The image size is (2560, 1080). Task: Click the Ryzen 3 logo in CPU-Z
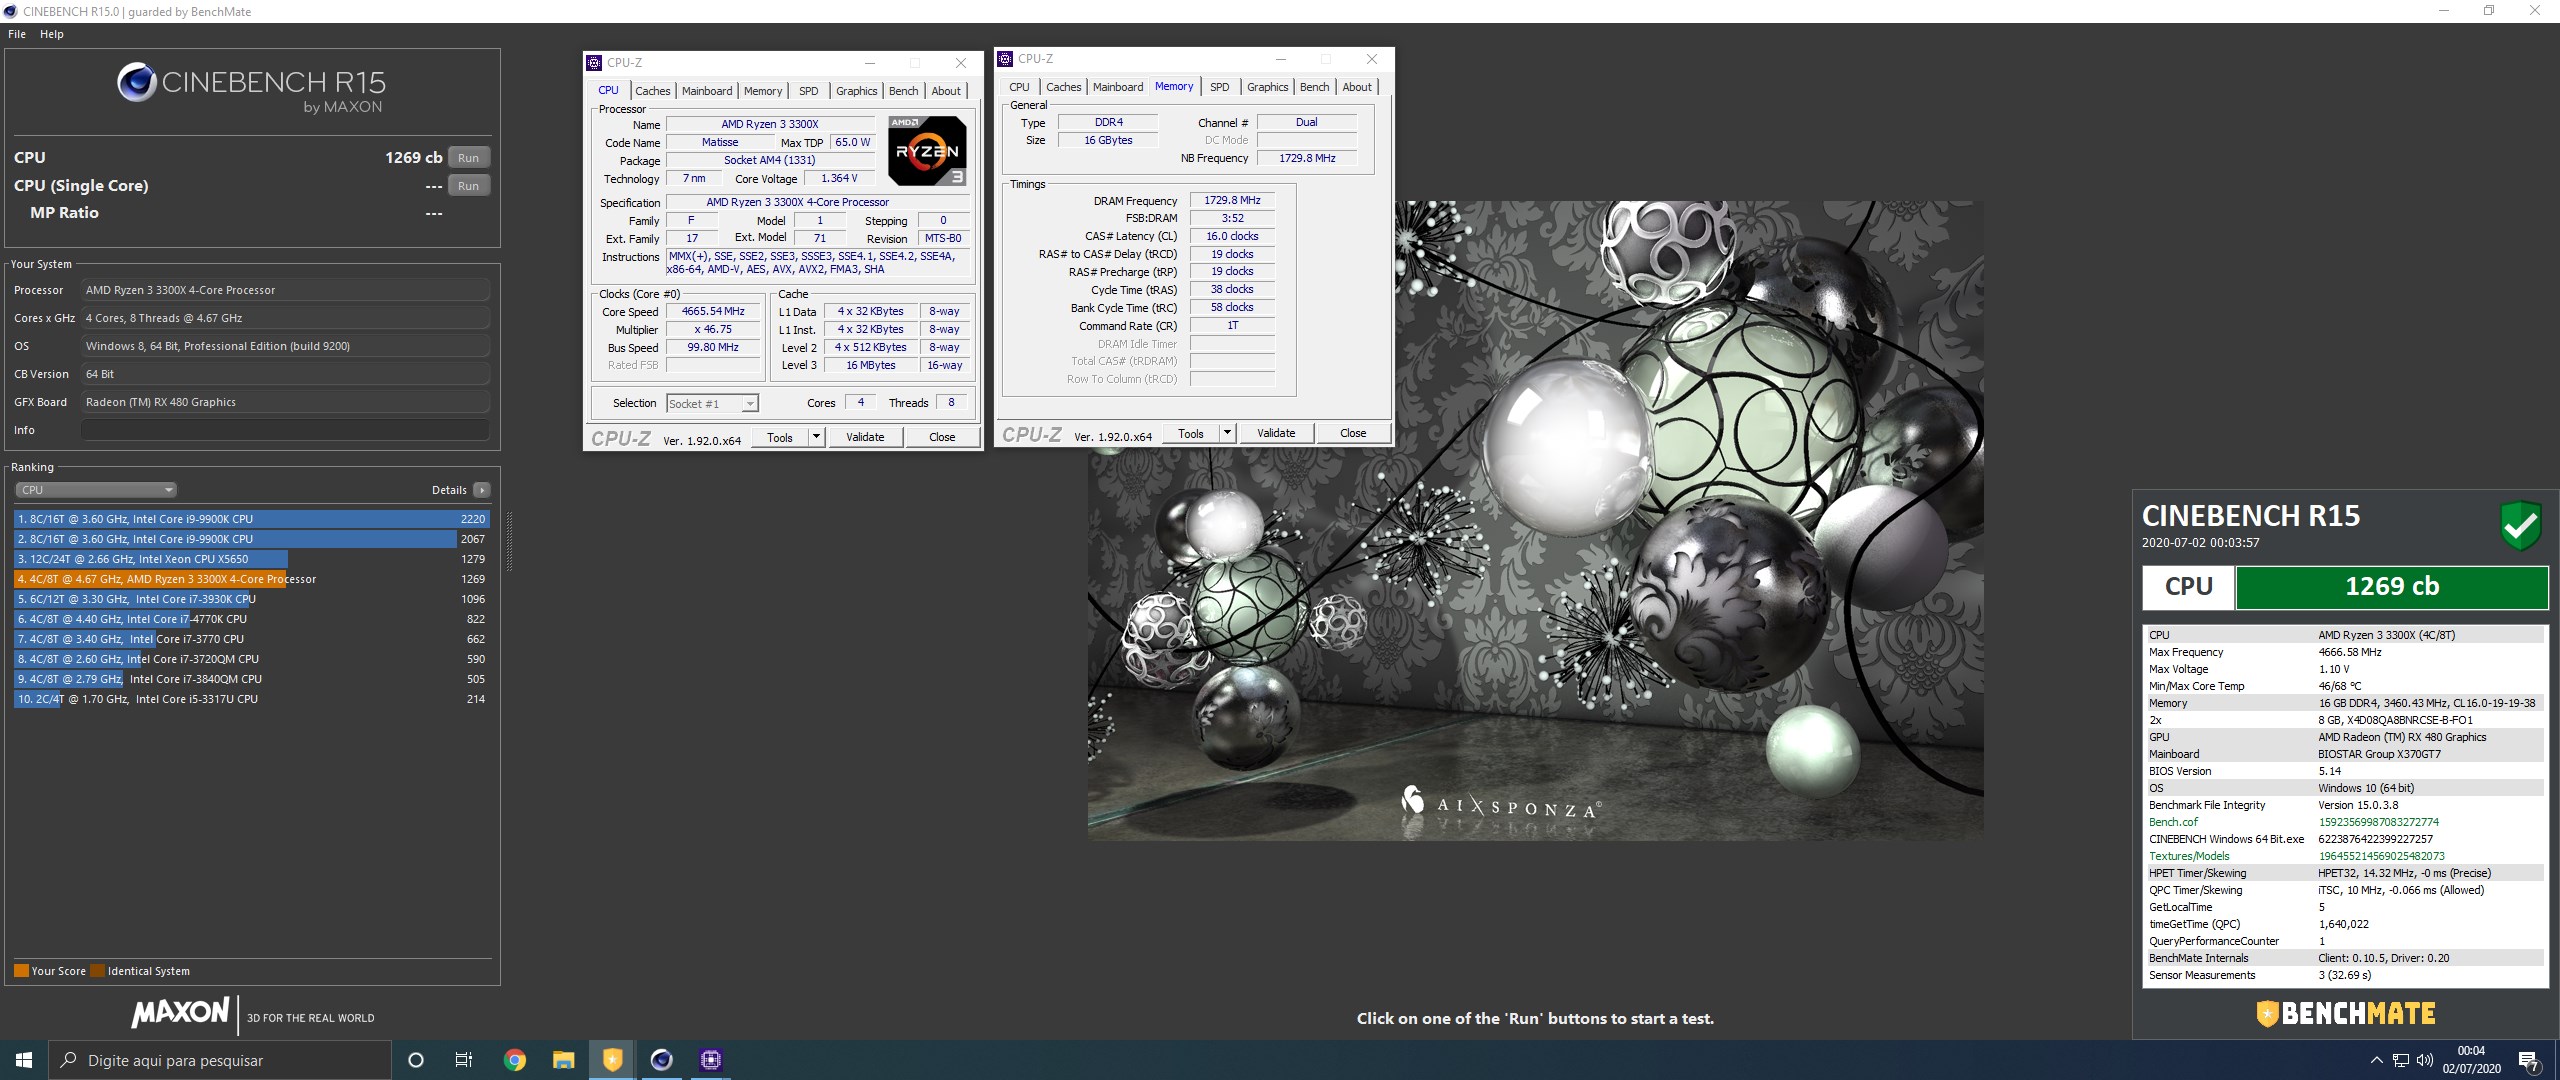point(927,150)
